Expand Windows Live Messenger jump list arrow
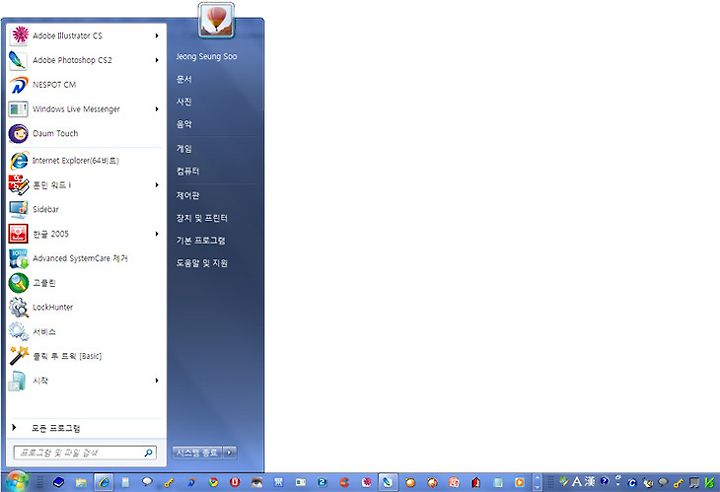Viewport: 720px width, 492px height. [x=157, y=109]
